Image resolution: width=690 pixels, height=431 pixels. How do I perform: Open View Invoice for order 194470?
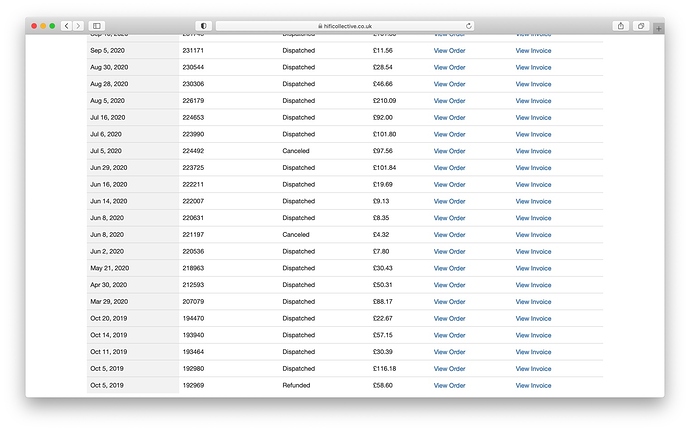coord(533,318)
